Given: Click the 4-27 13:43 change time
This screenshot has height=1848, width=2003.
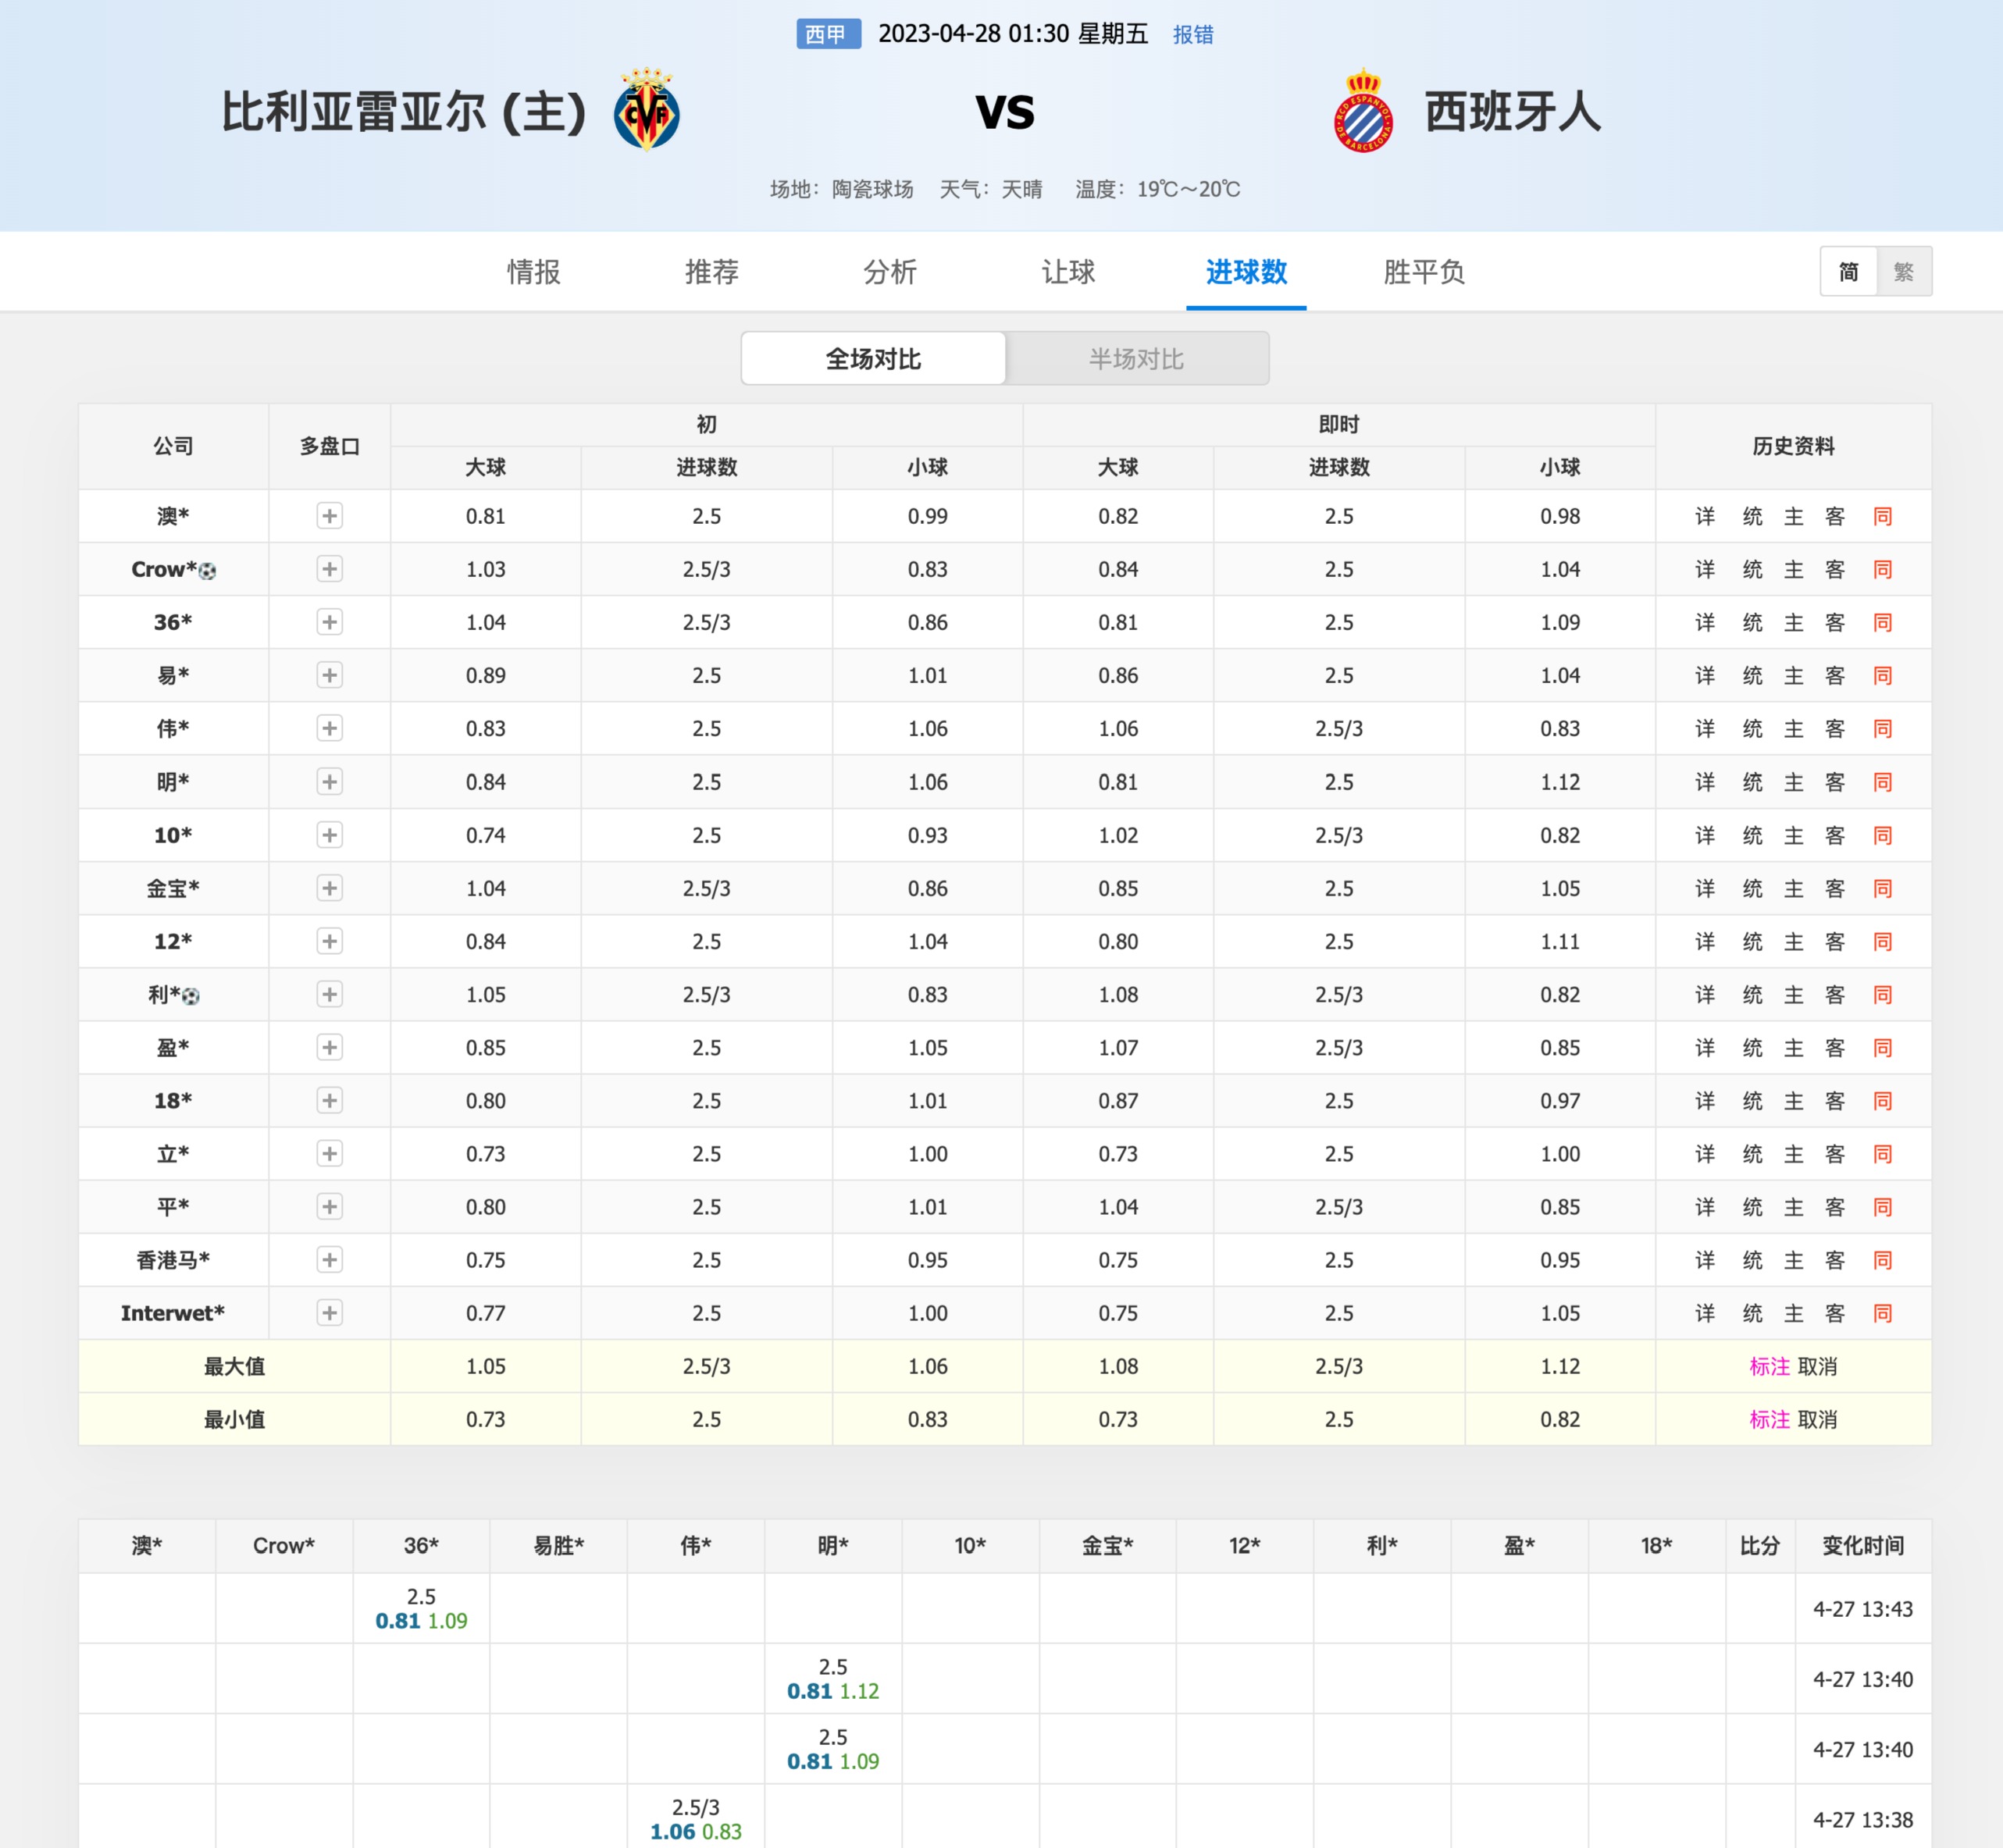Looking at the screenshot, I should pos(1863,1609).
